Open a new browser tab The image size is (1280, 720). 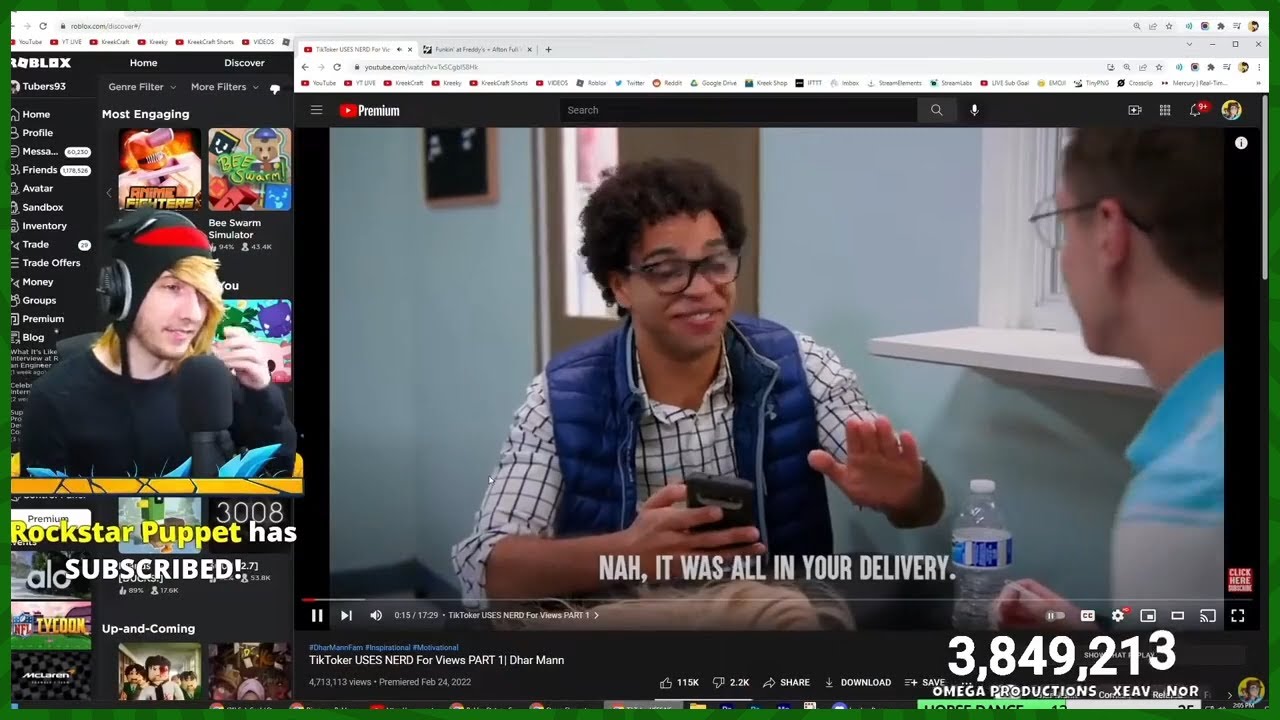coord(548,49)
